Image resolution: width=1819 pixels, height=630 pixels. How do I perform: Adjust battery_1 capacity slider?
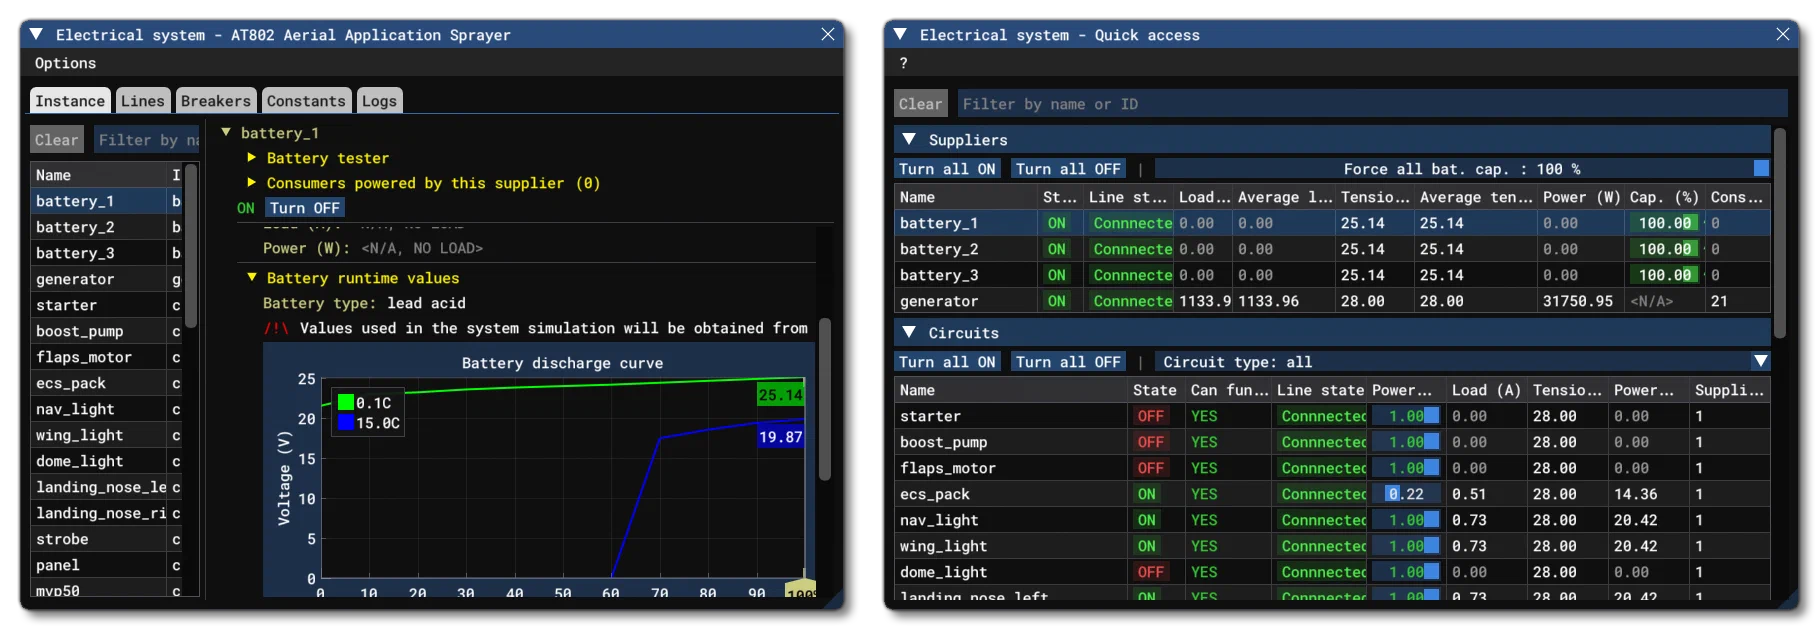1664,223
